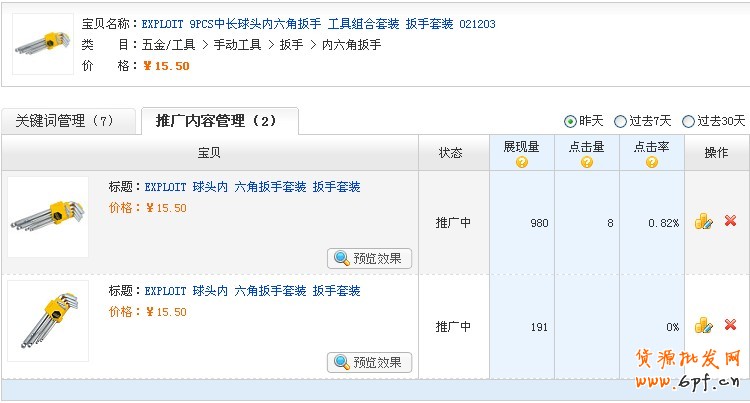This screenshot has height=403, width=750.
Task: Click the first promotion row's product thumbnail
Action: click(48, 217)
